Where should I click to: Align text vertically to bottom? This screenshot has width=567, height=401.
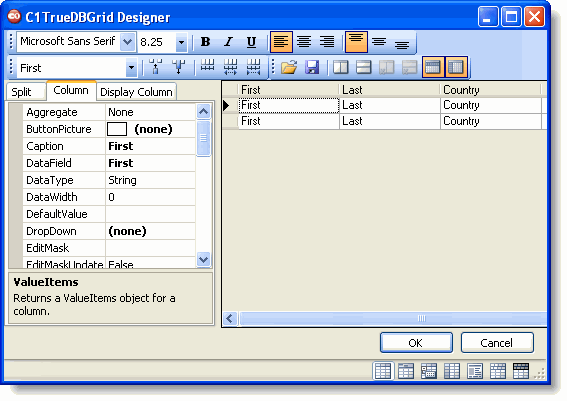402,42
